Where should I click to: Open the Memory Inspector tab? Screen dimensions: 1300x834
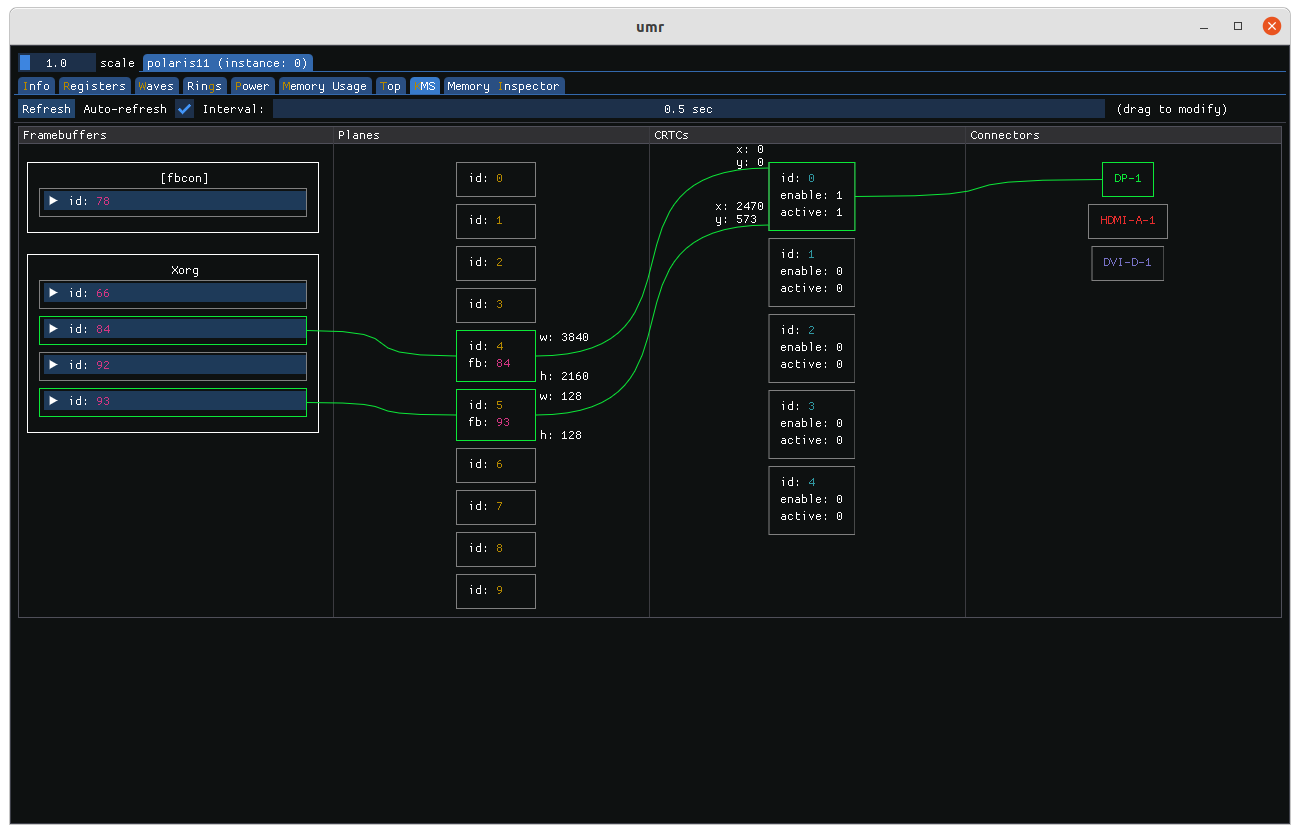(504, 86)
